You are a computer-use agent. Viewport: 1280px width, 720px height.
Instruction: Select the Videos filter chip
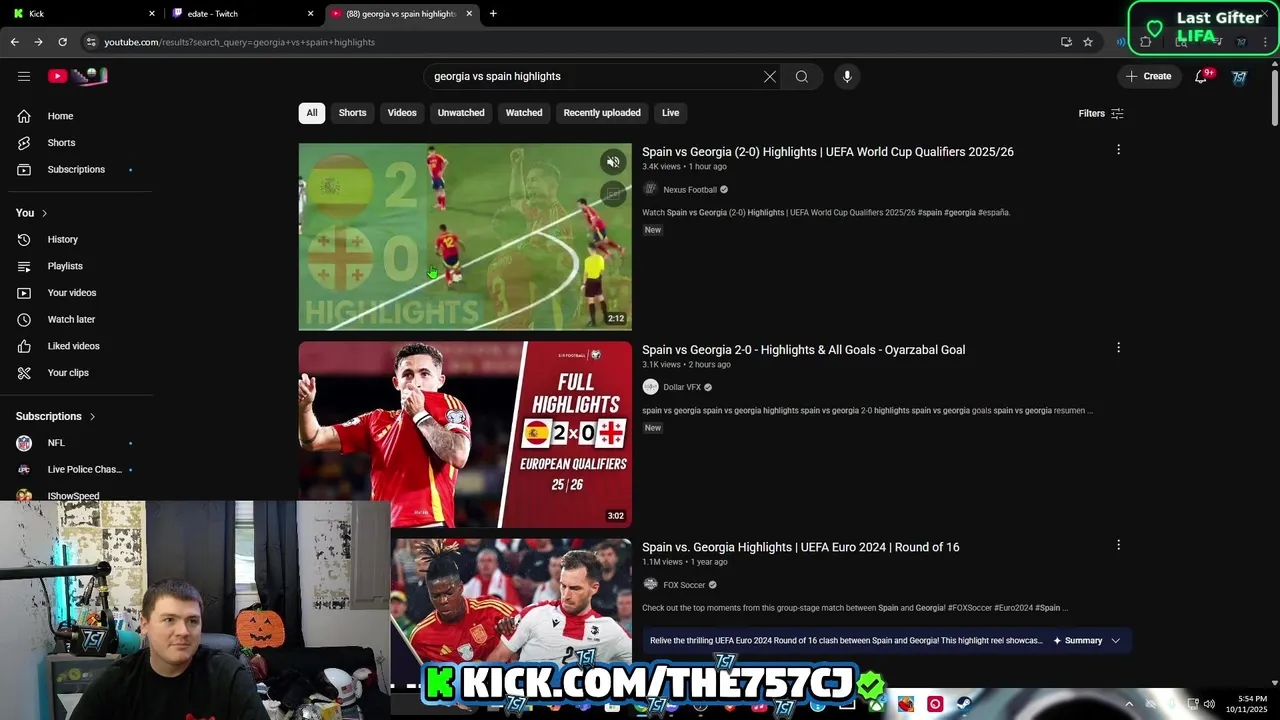(x=402, y=113)
